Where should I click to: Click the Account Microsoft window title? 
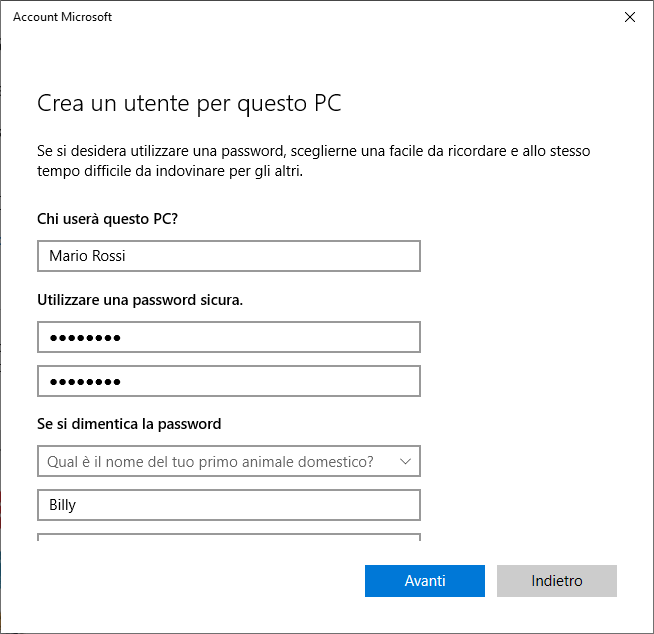(x=63, y=17)
